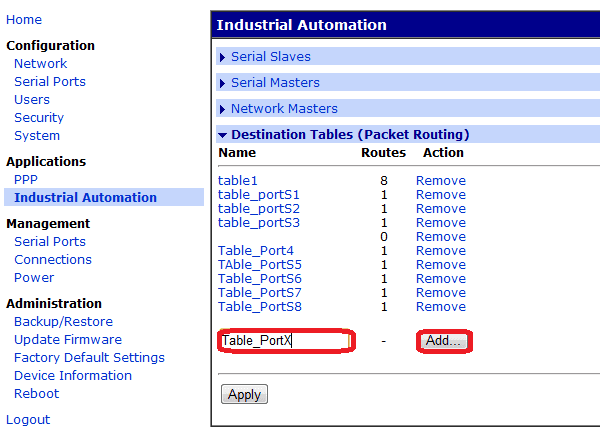Remove the Table_PortS8 entry

click(440, 307)
